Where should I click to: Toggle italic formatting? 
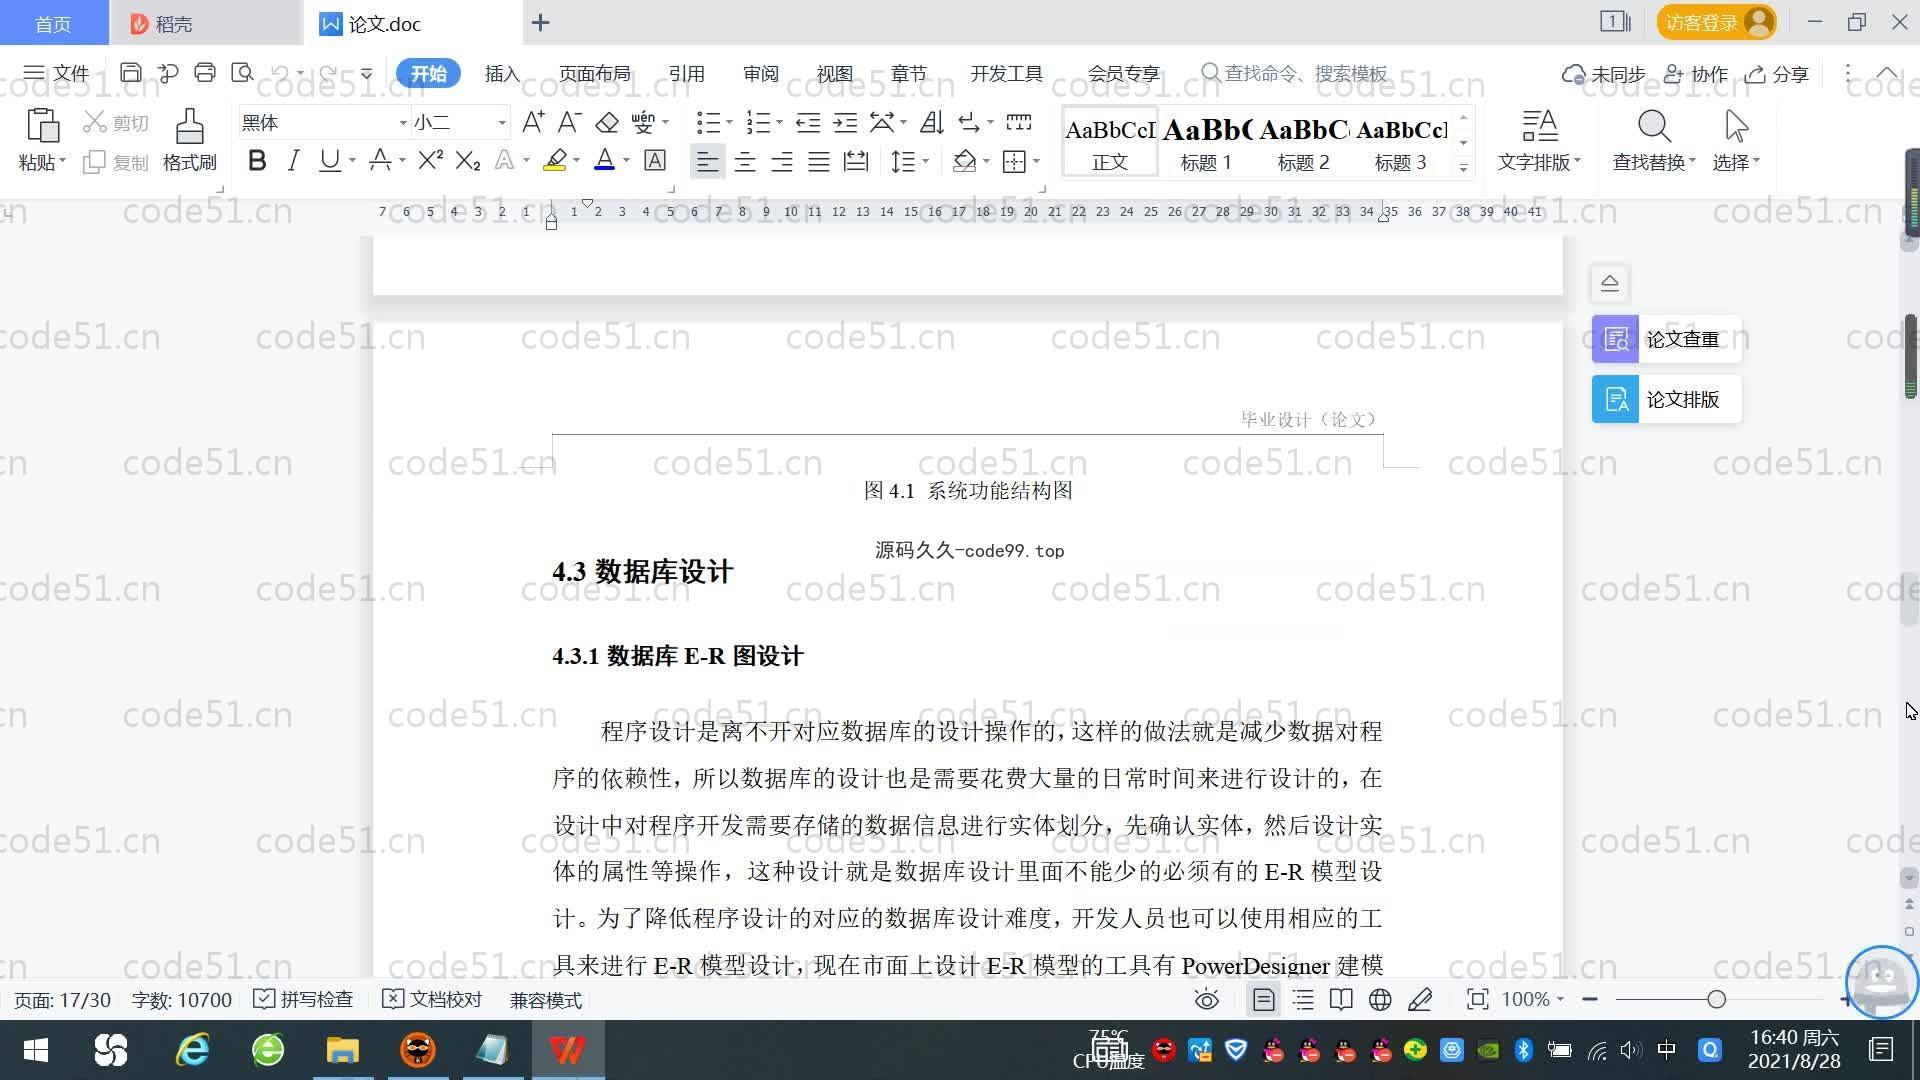click(293, 160)
